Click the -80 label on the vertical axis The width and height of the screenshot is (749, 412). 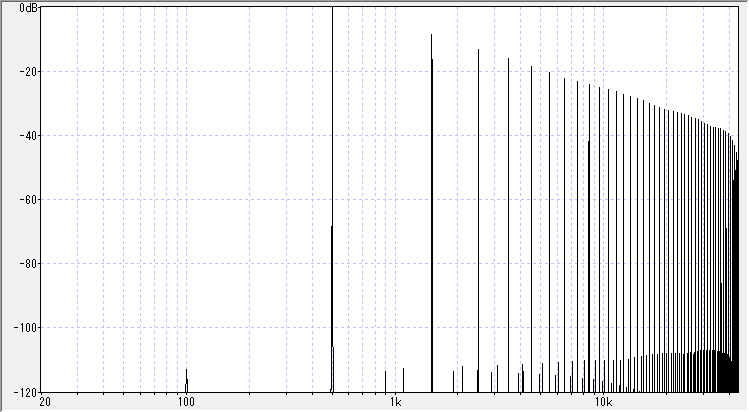pyautogui.click(x=28, y=264)
